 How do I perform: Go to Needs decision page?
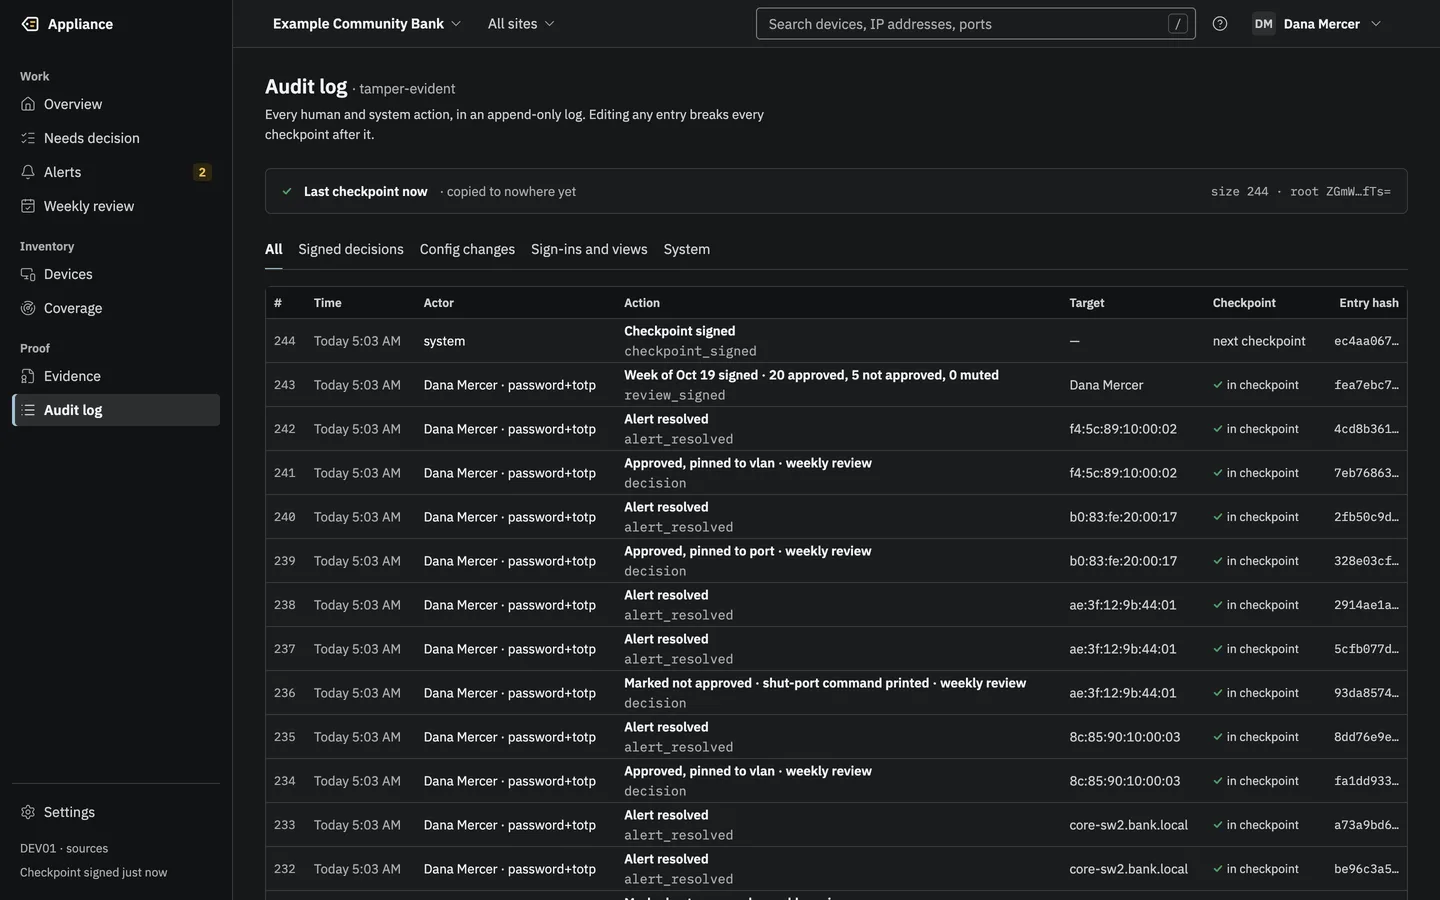coord(116,138)
